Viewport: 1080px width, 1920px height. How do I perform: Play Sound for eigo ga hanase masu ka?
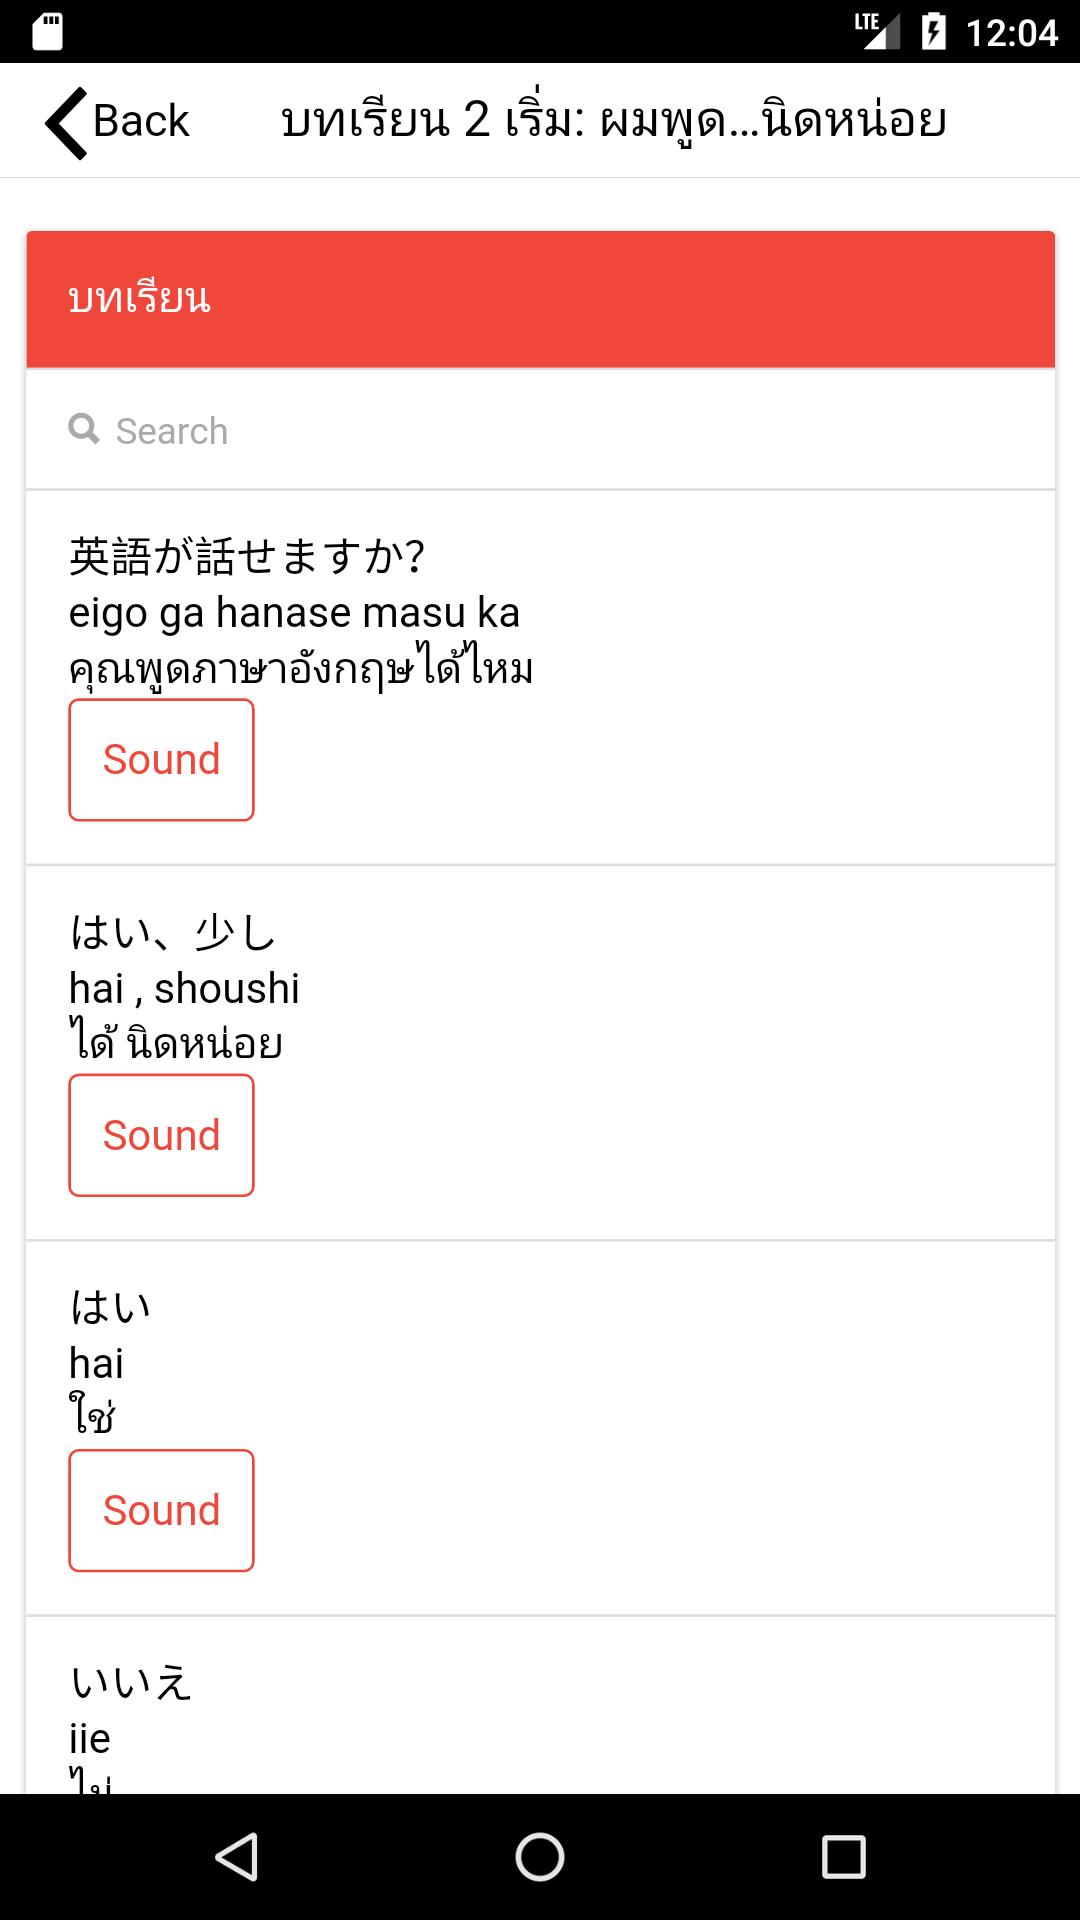point(161,760)
